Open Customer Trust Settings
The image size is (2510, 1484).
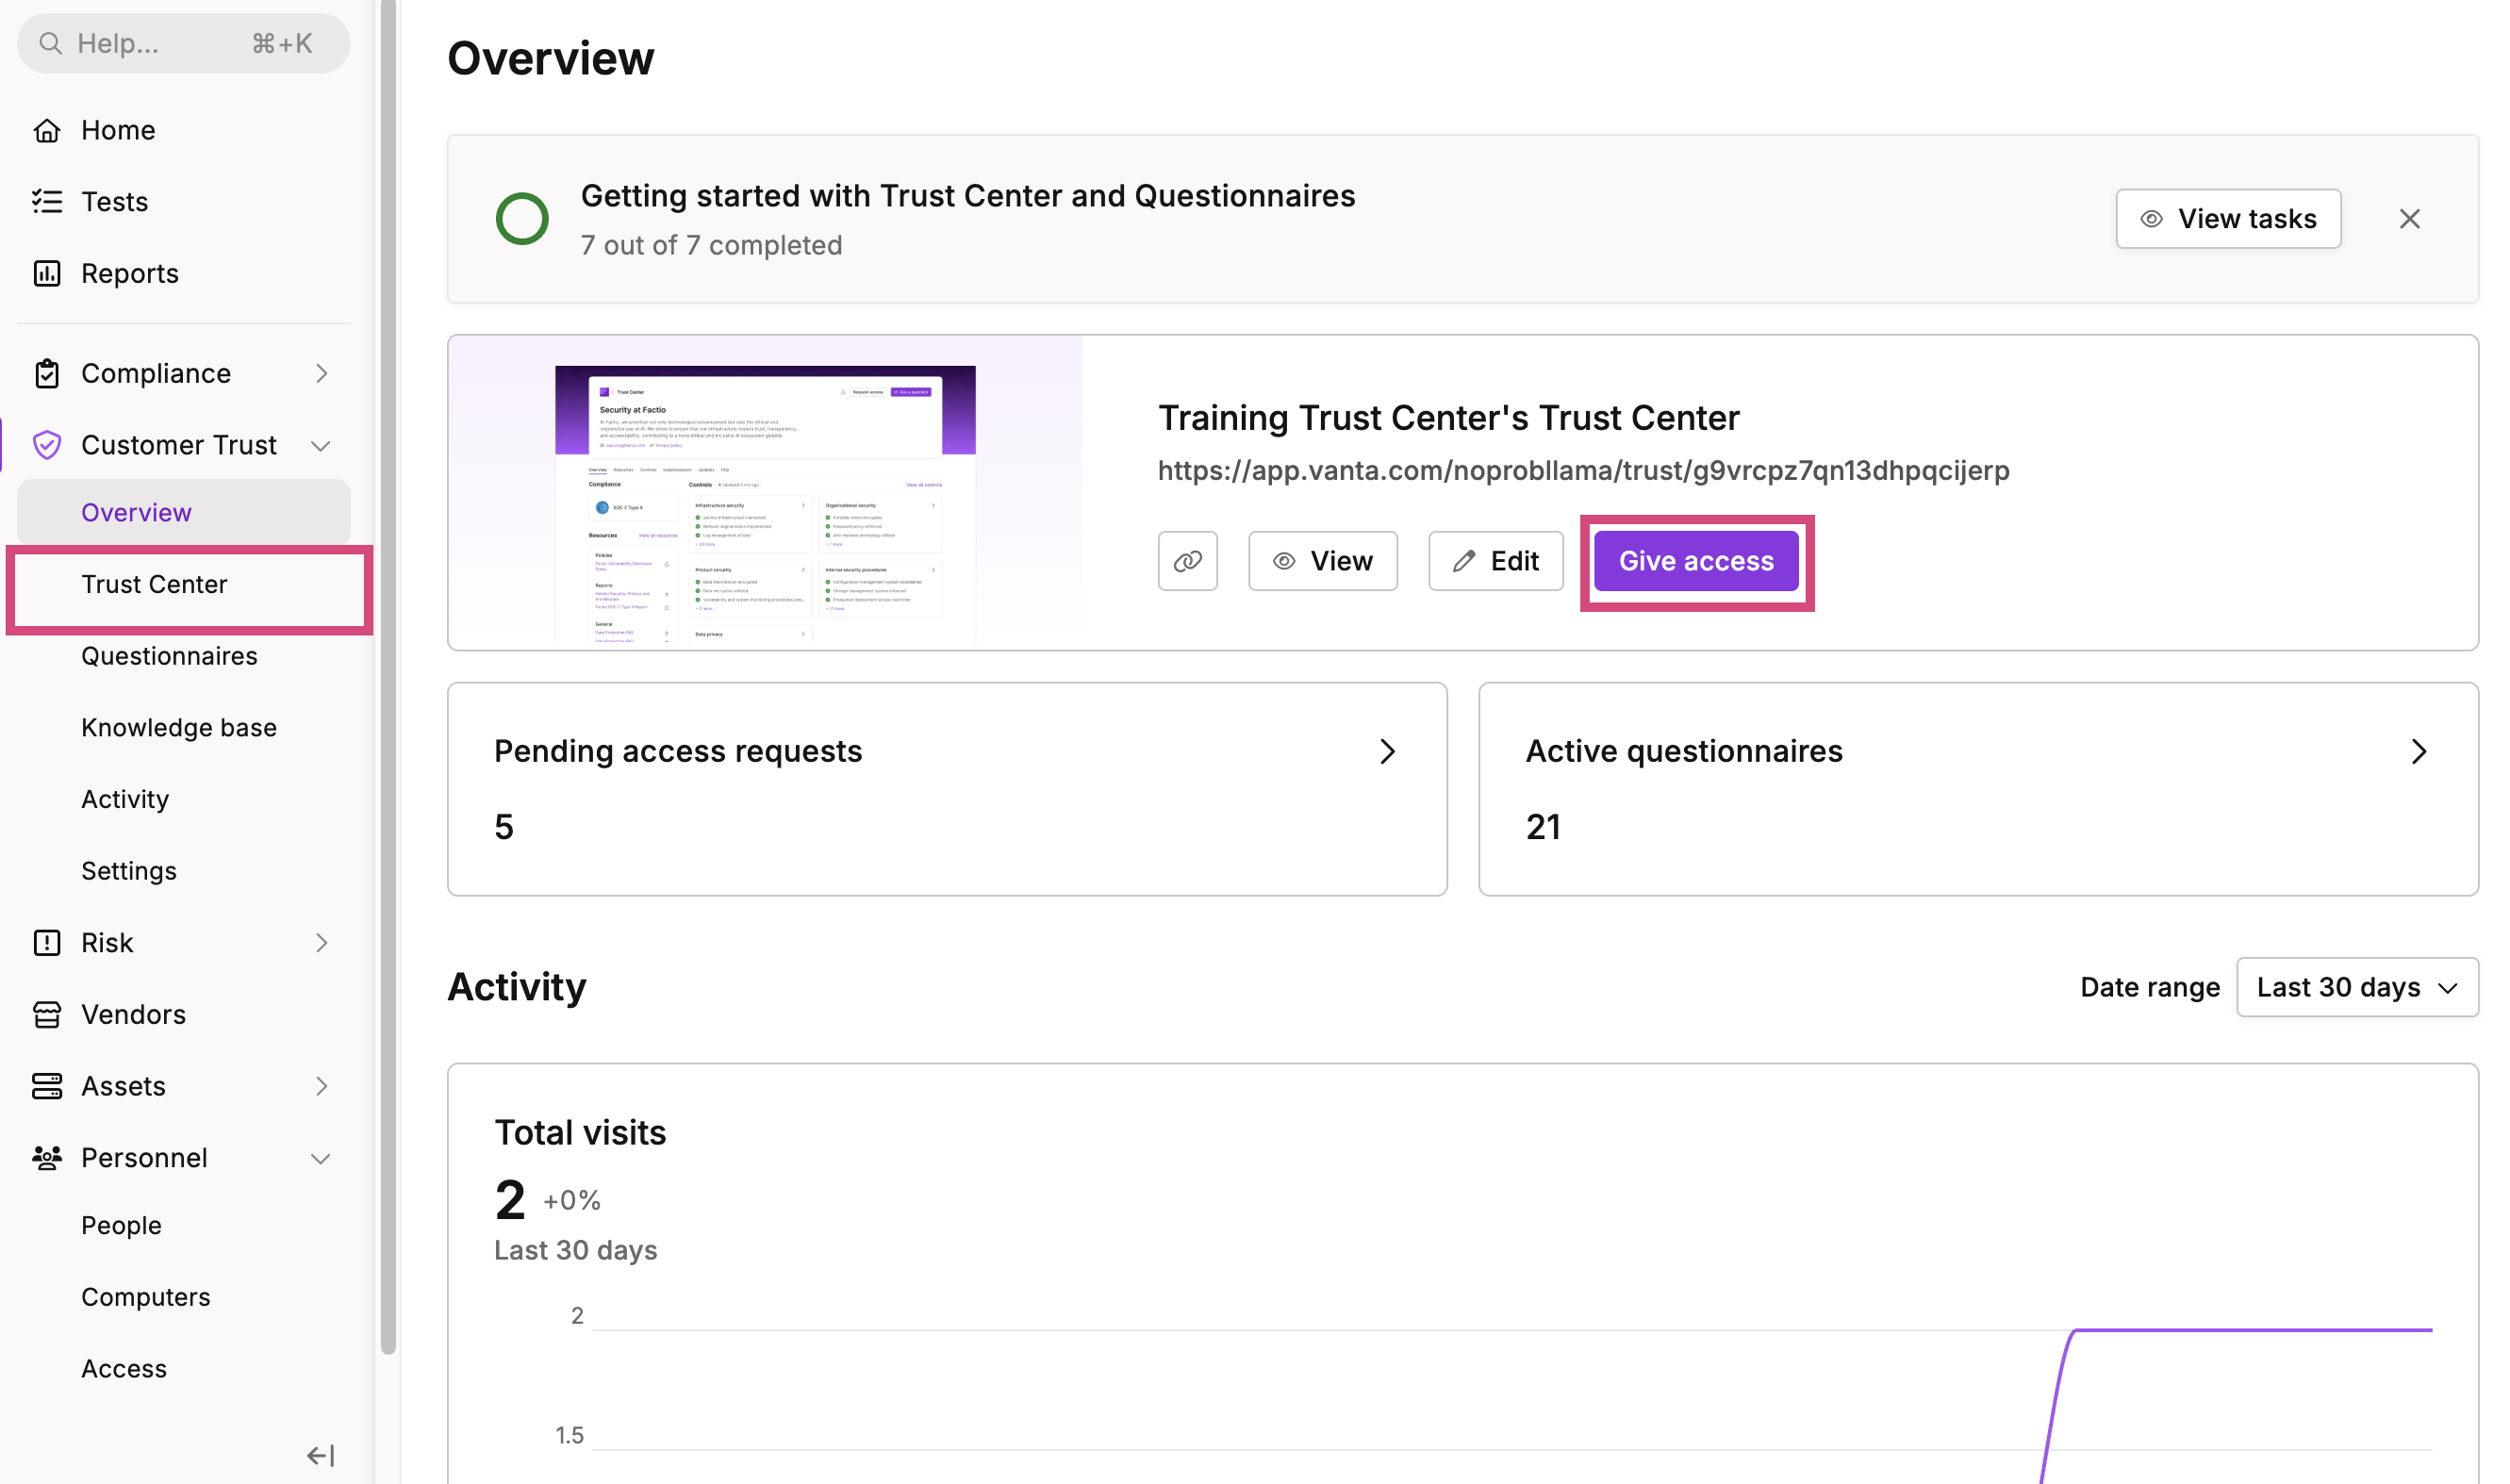pyautogui.click(x=184, y=871)
